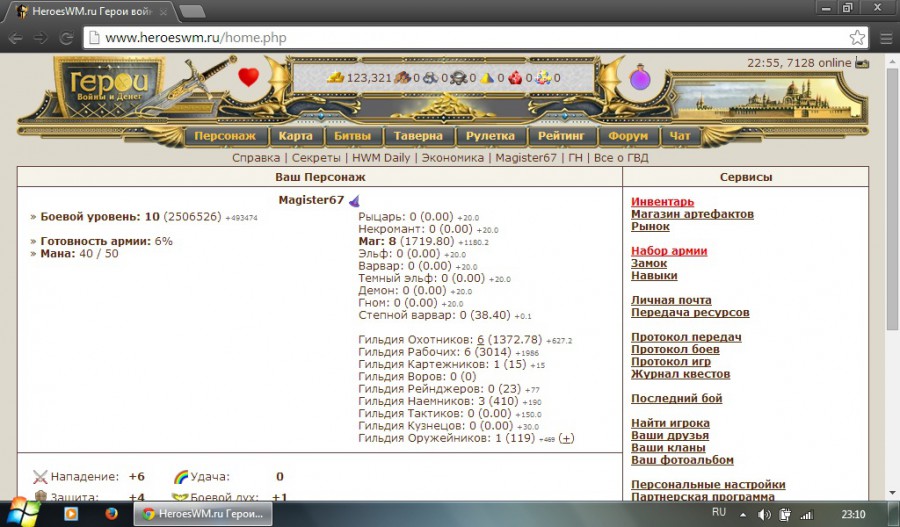Open the Персонаж menu tab
Image resolution: width=900 pixels, height=527 pixels.
tap(225, 136)
